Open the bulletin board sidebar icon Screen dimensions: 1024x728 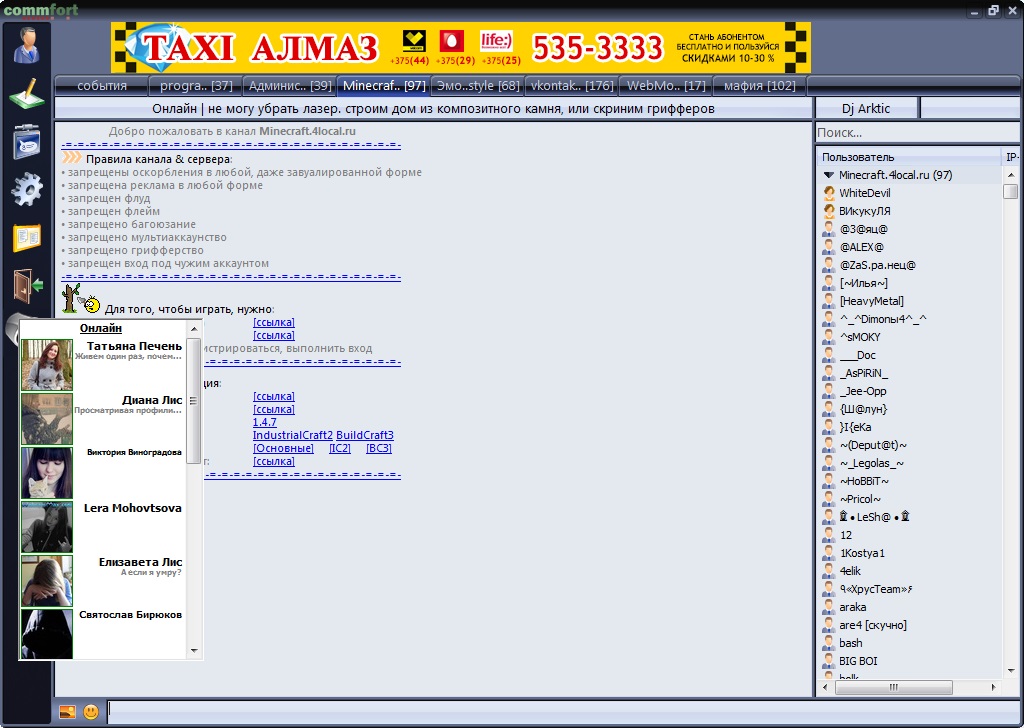[27, 141]
